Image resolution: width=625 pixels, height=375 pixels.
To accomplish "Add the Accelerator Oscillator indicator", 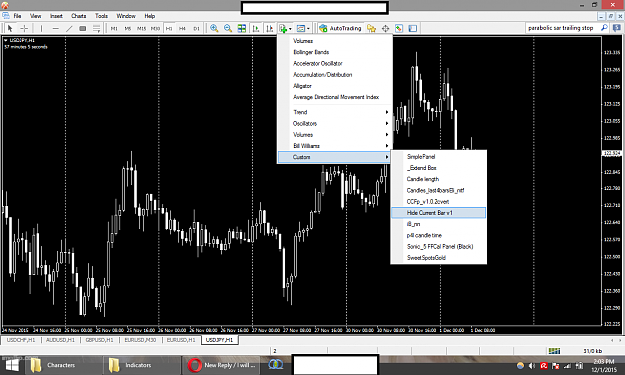I will coord(335,63).
